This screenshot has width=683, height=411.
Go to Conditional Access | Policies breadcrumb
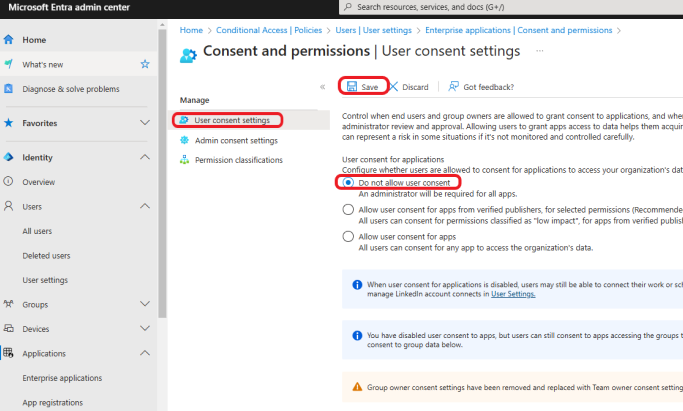269,30
